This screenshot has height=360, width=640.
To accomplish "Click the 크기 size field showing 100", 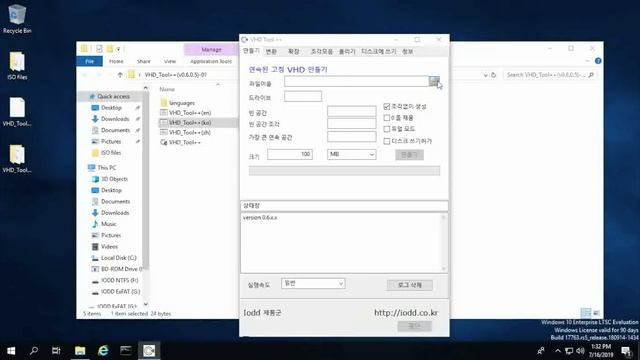I will [290, 154].
